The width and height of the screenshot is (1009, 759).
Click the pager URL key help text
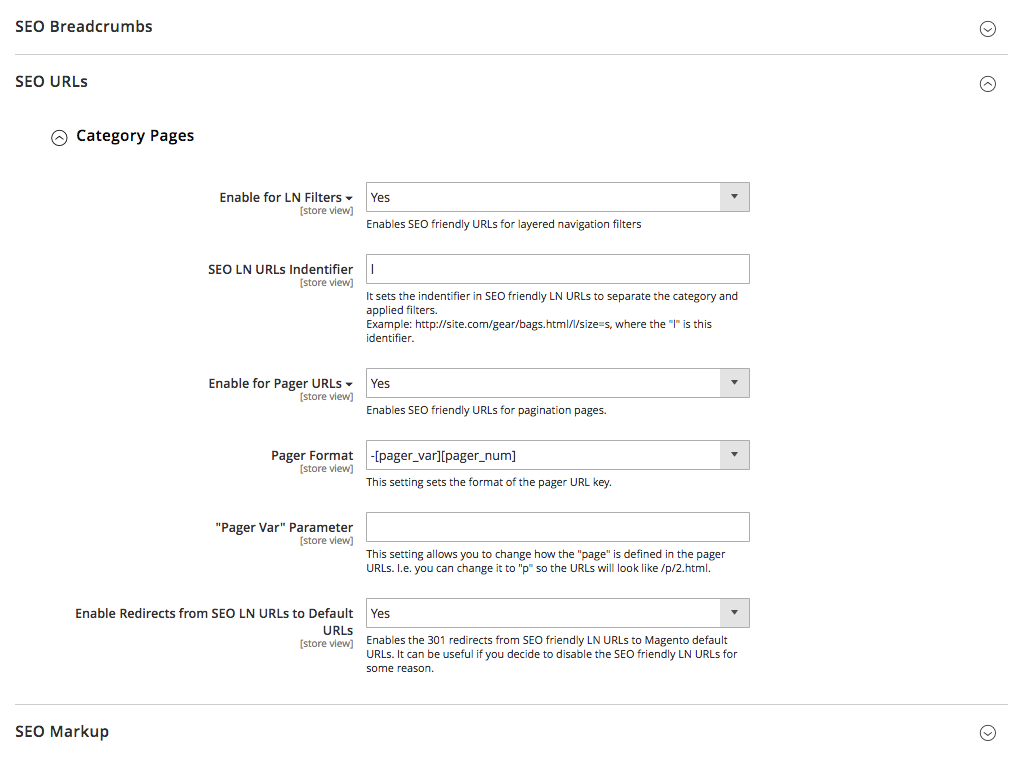pyautogui.click(x=489, y=482)
